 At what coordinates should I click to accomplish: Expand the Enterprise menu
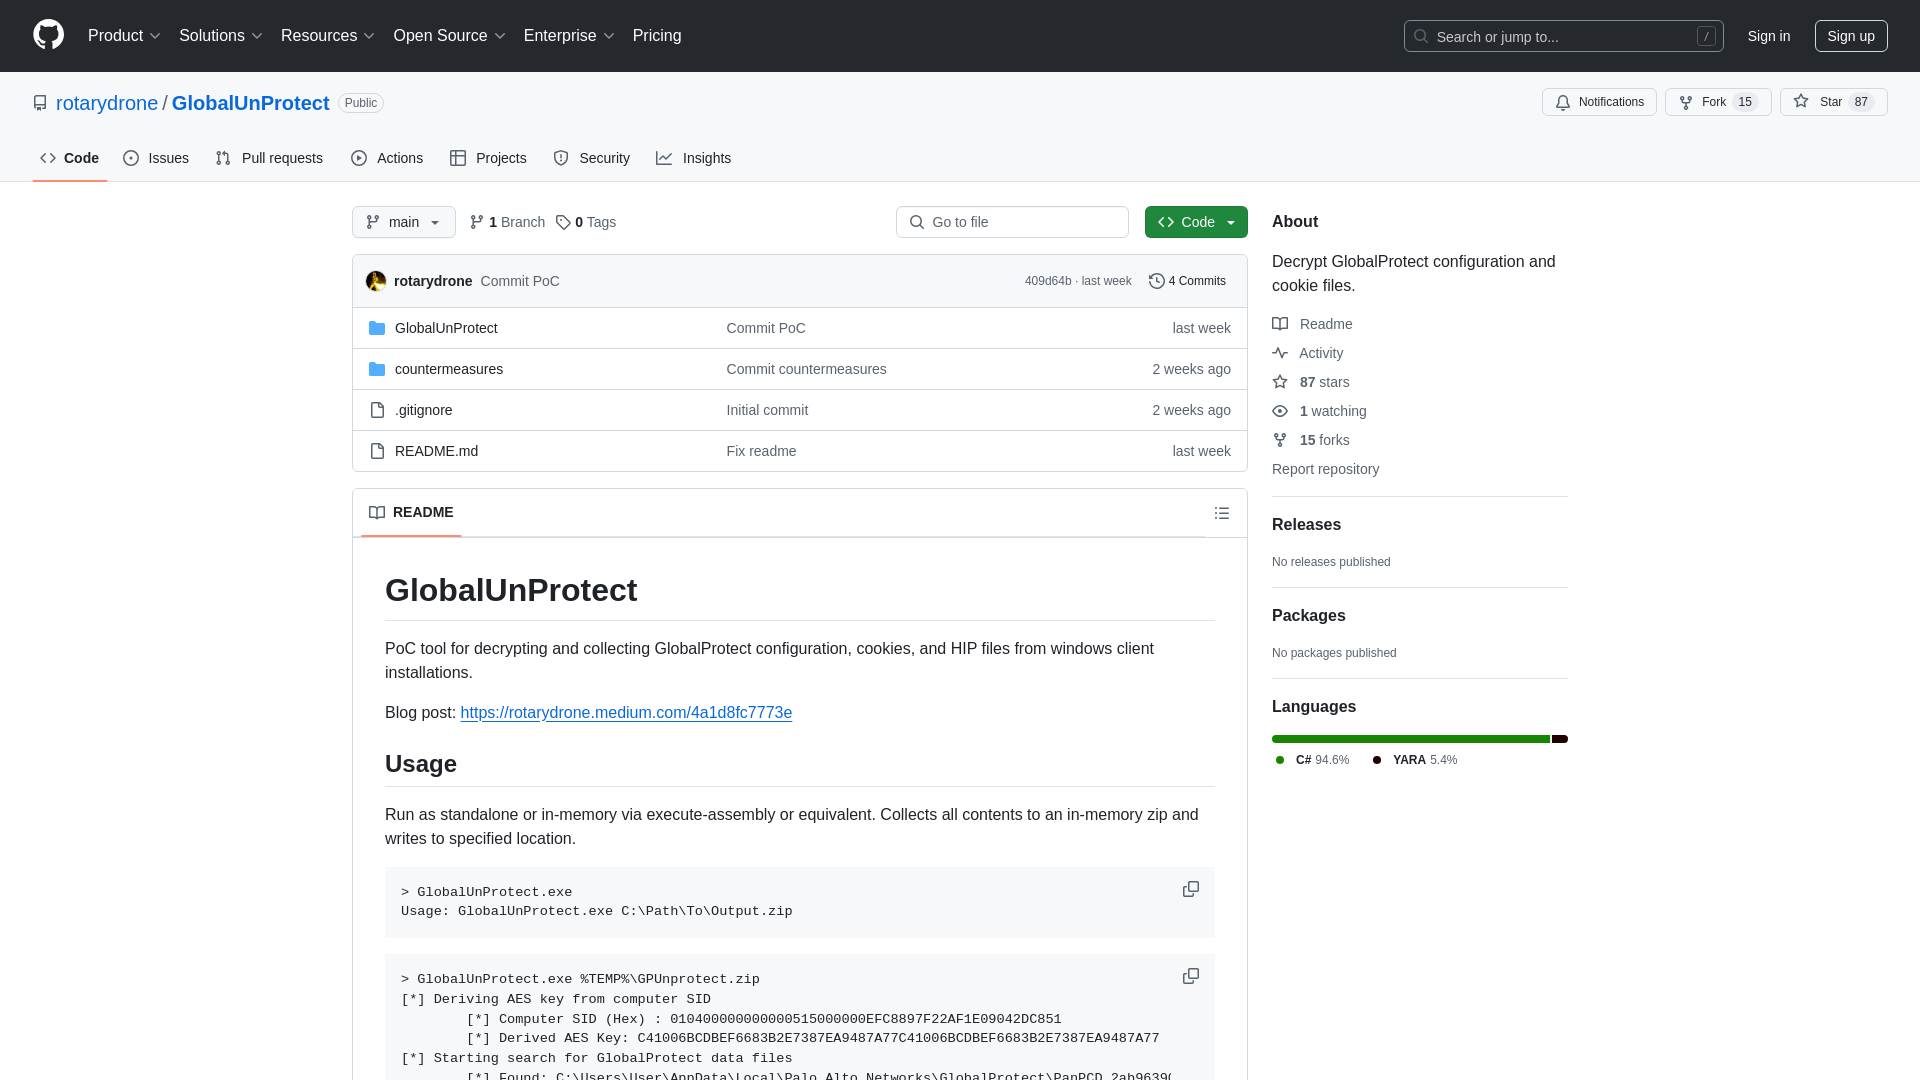(568, 36)
